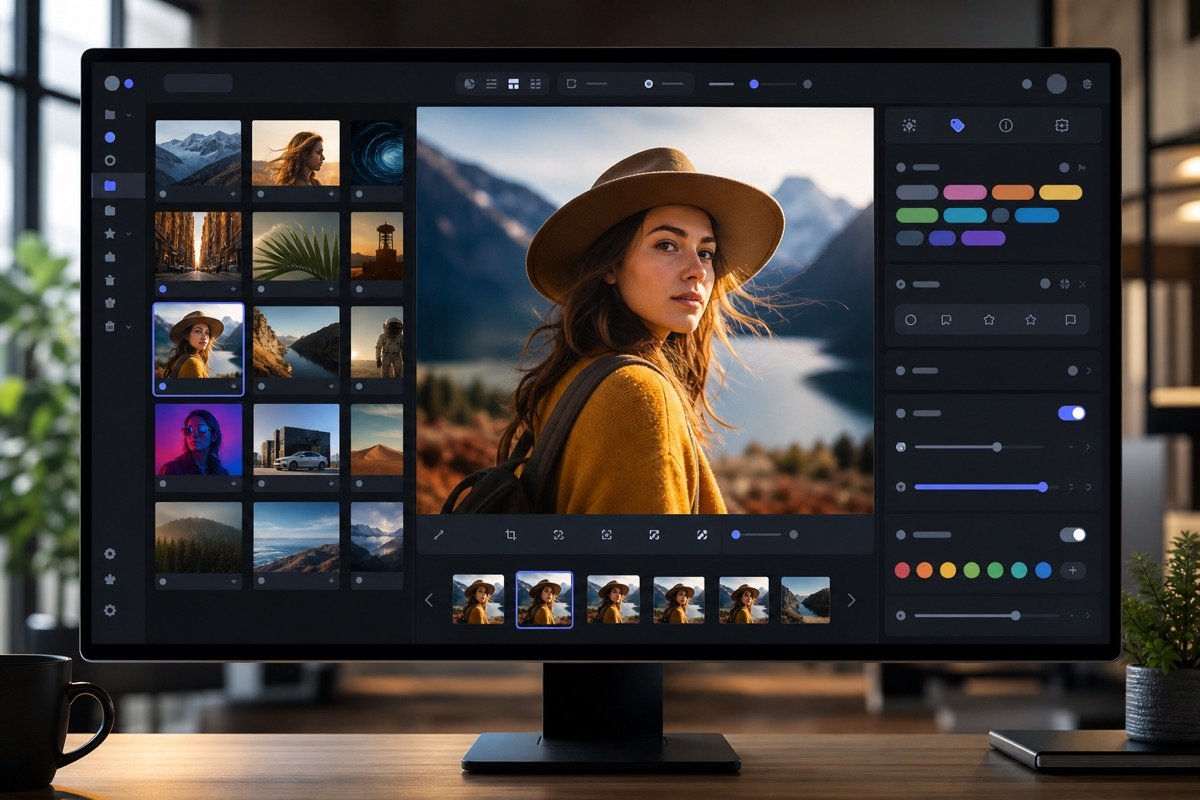The image size is (1200, 800).
Task: Click the blue slider handle in right panel
Action: [1042, 487]
